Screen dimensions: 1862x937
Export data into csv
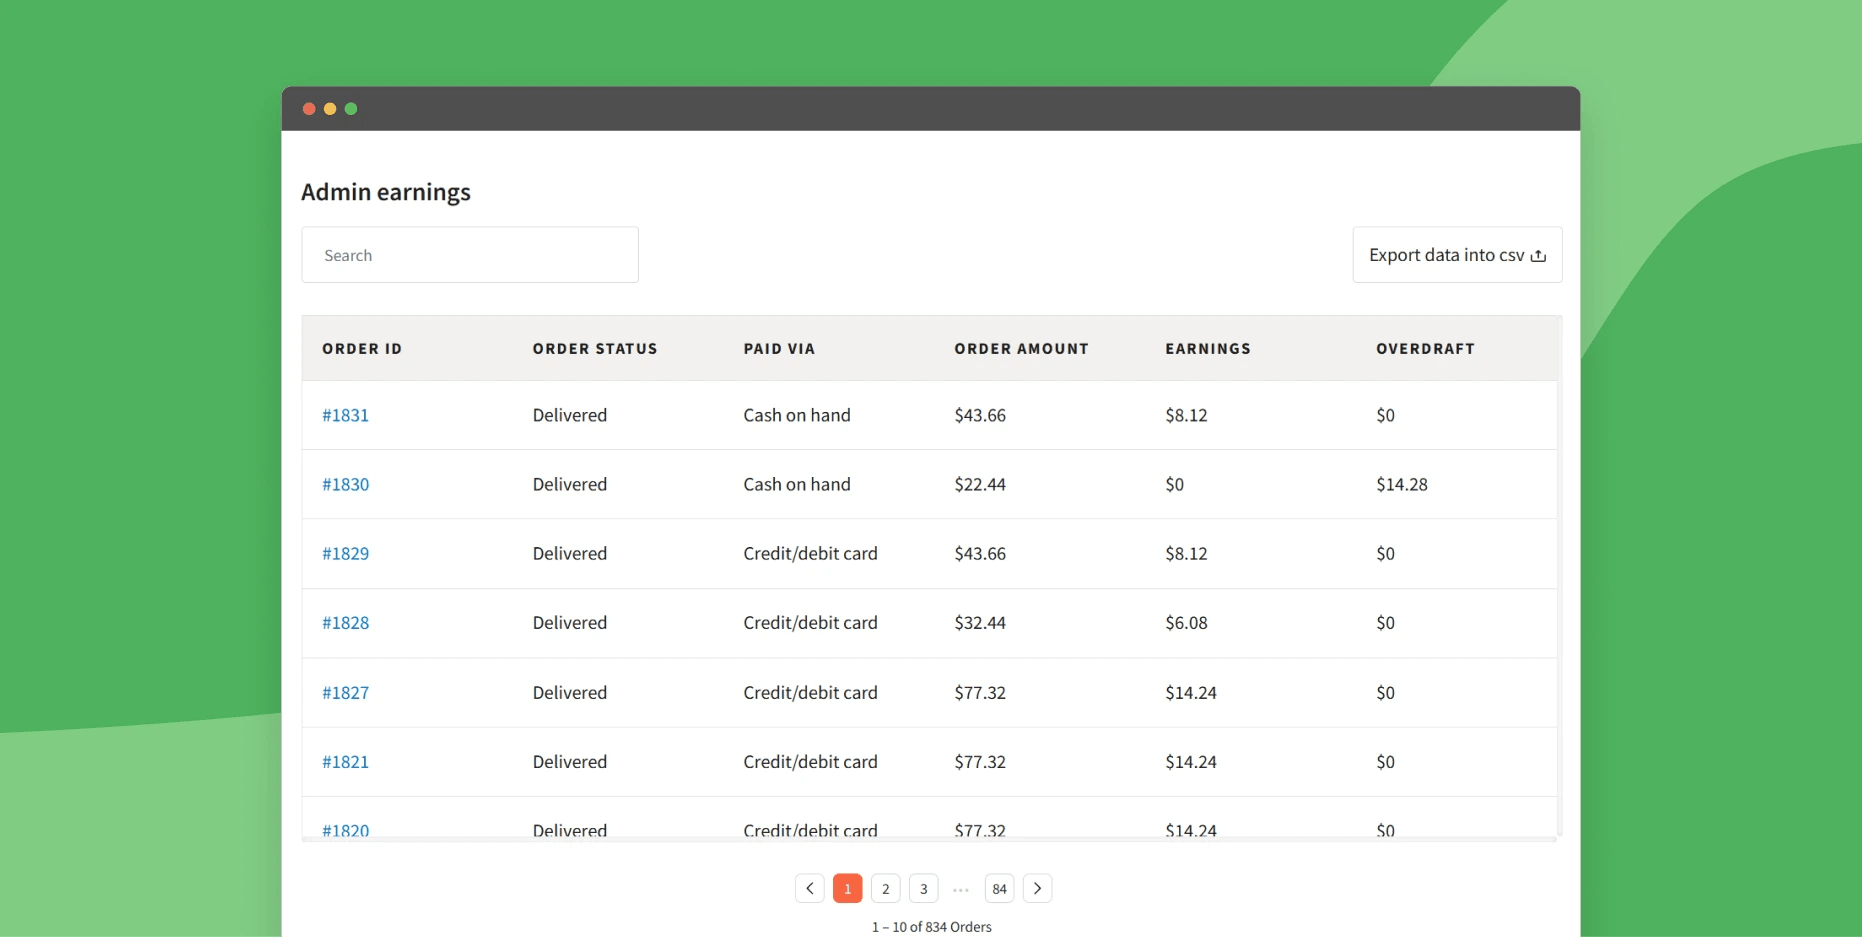pos(1457,255)
